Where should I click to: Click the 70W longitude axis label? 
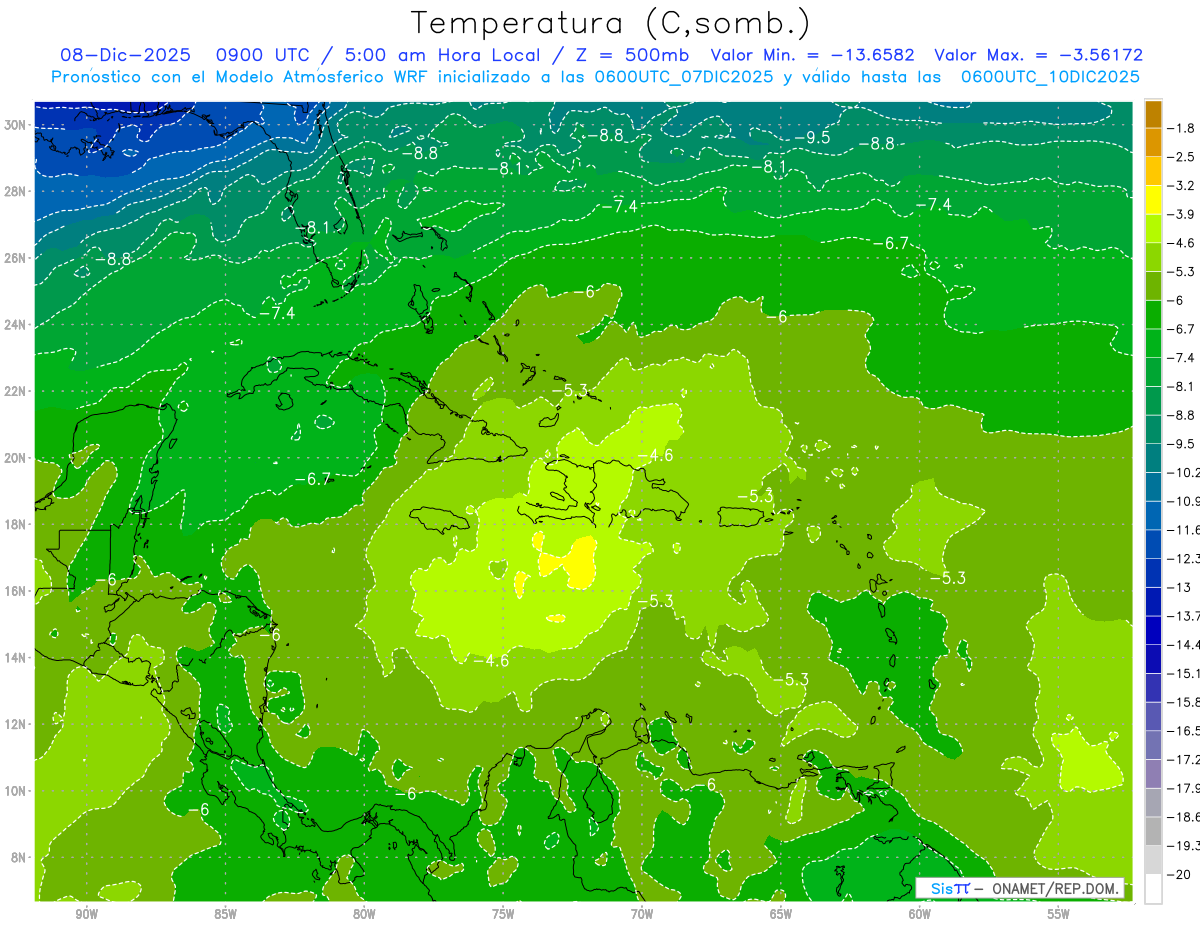pos(642,914)
